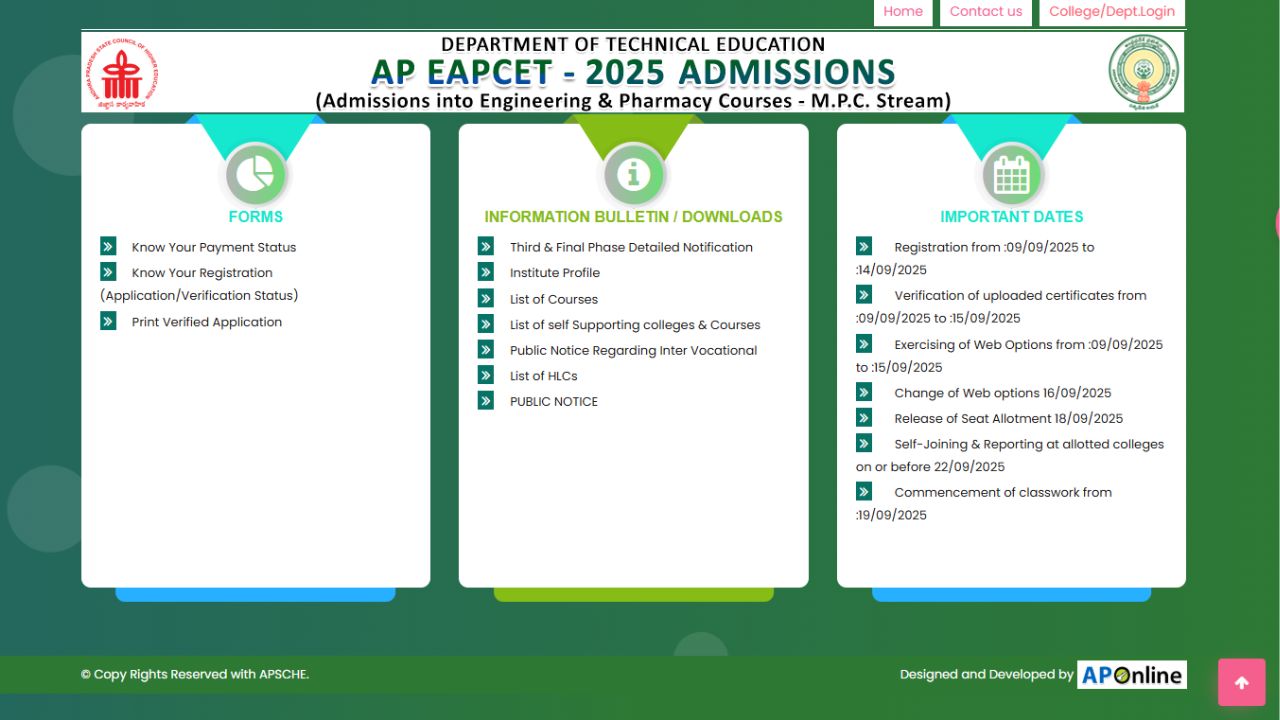
Task: Open Know Your Payment Status
Action: 214,247
